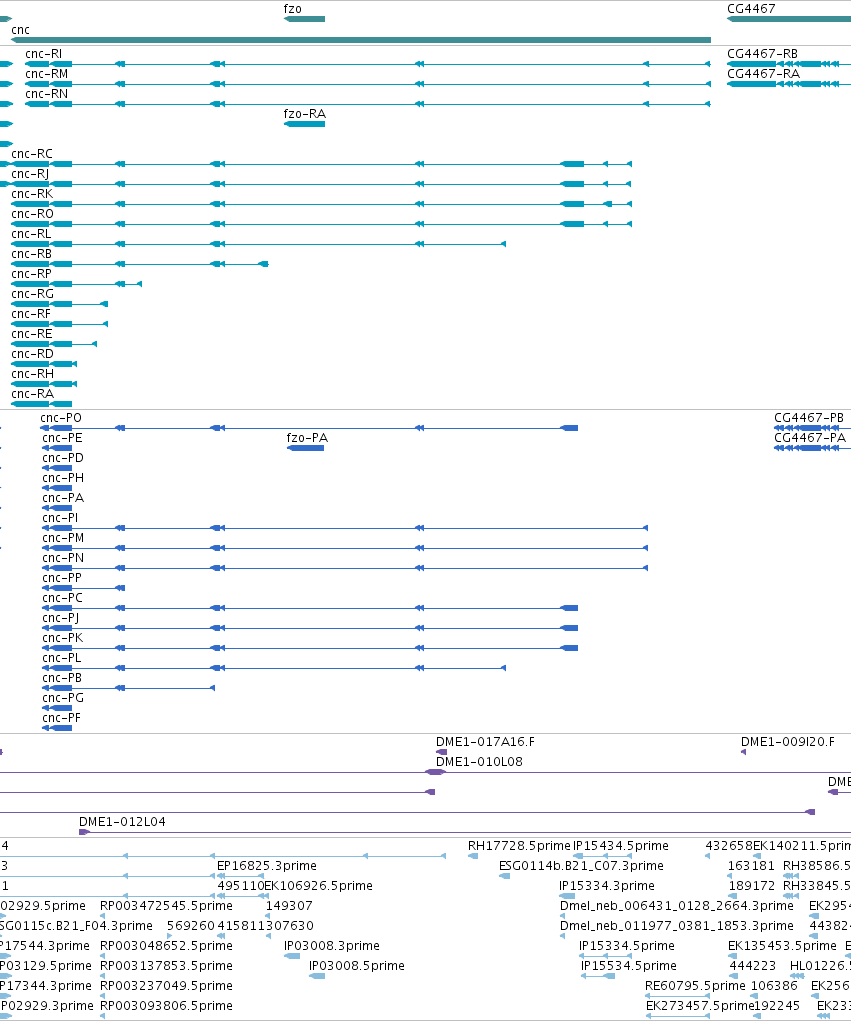Click the RP003093806.5prime EST label

click(166, 1005)
